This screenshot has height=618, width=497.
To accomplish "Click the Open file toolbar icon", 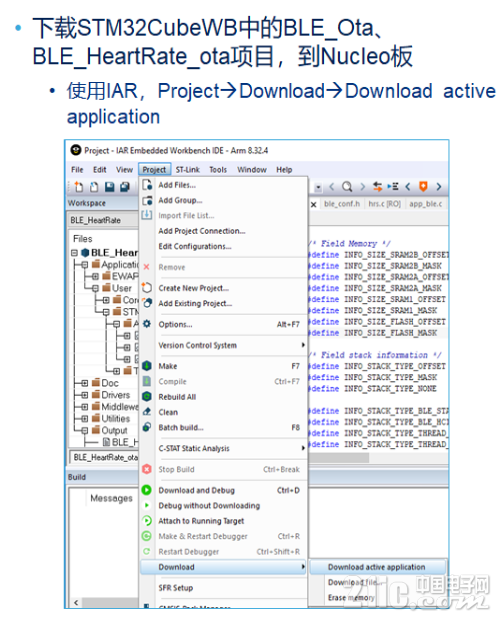I will click(x=94, y=186).
